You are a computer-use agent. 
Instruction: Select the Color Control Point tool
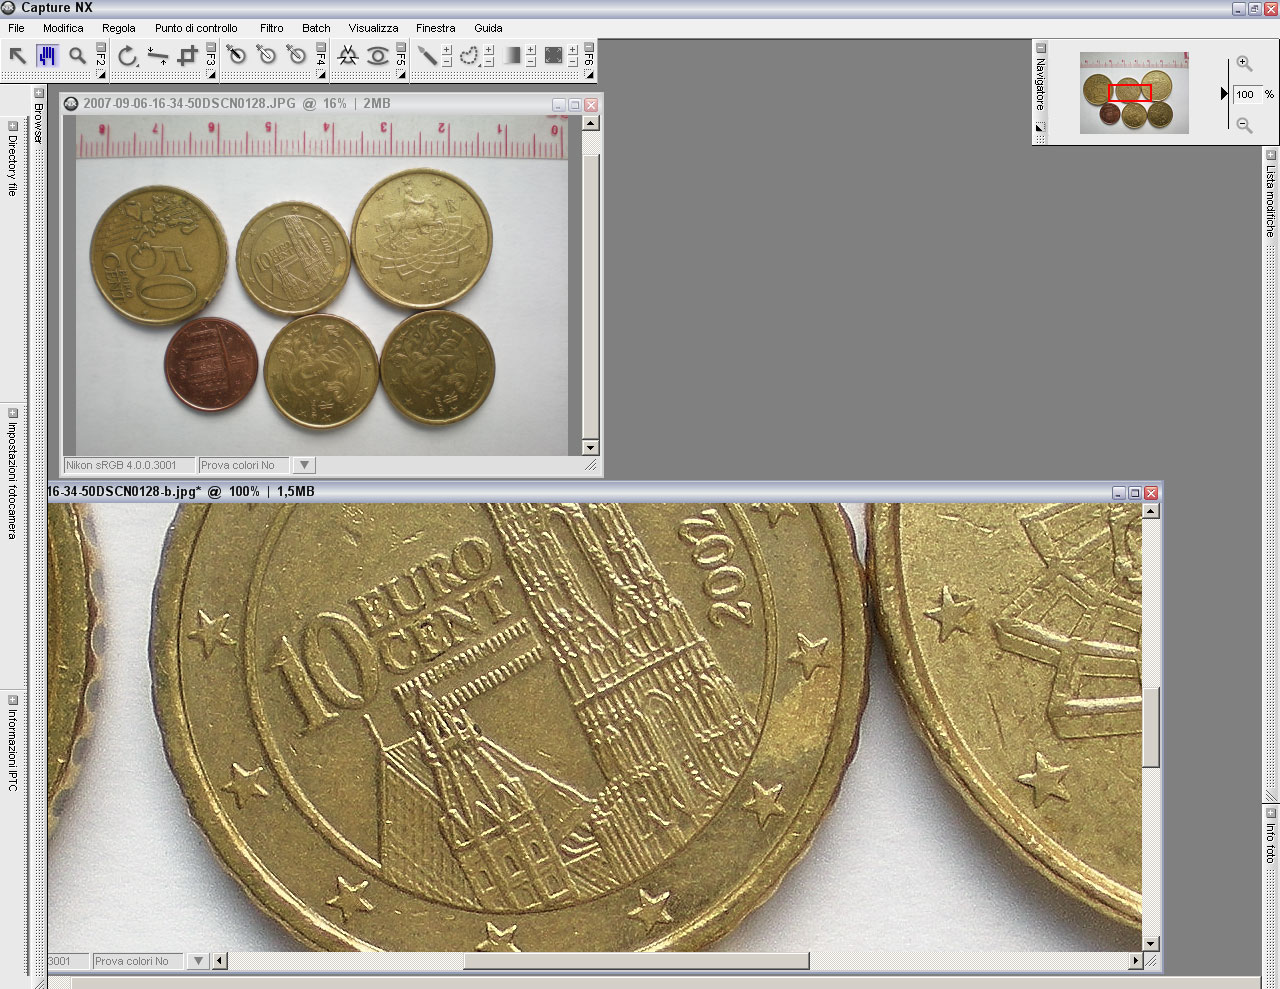347,56
